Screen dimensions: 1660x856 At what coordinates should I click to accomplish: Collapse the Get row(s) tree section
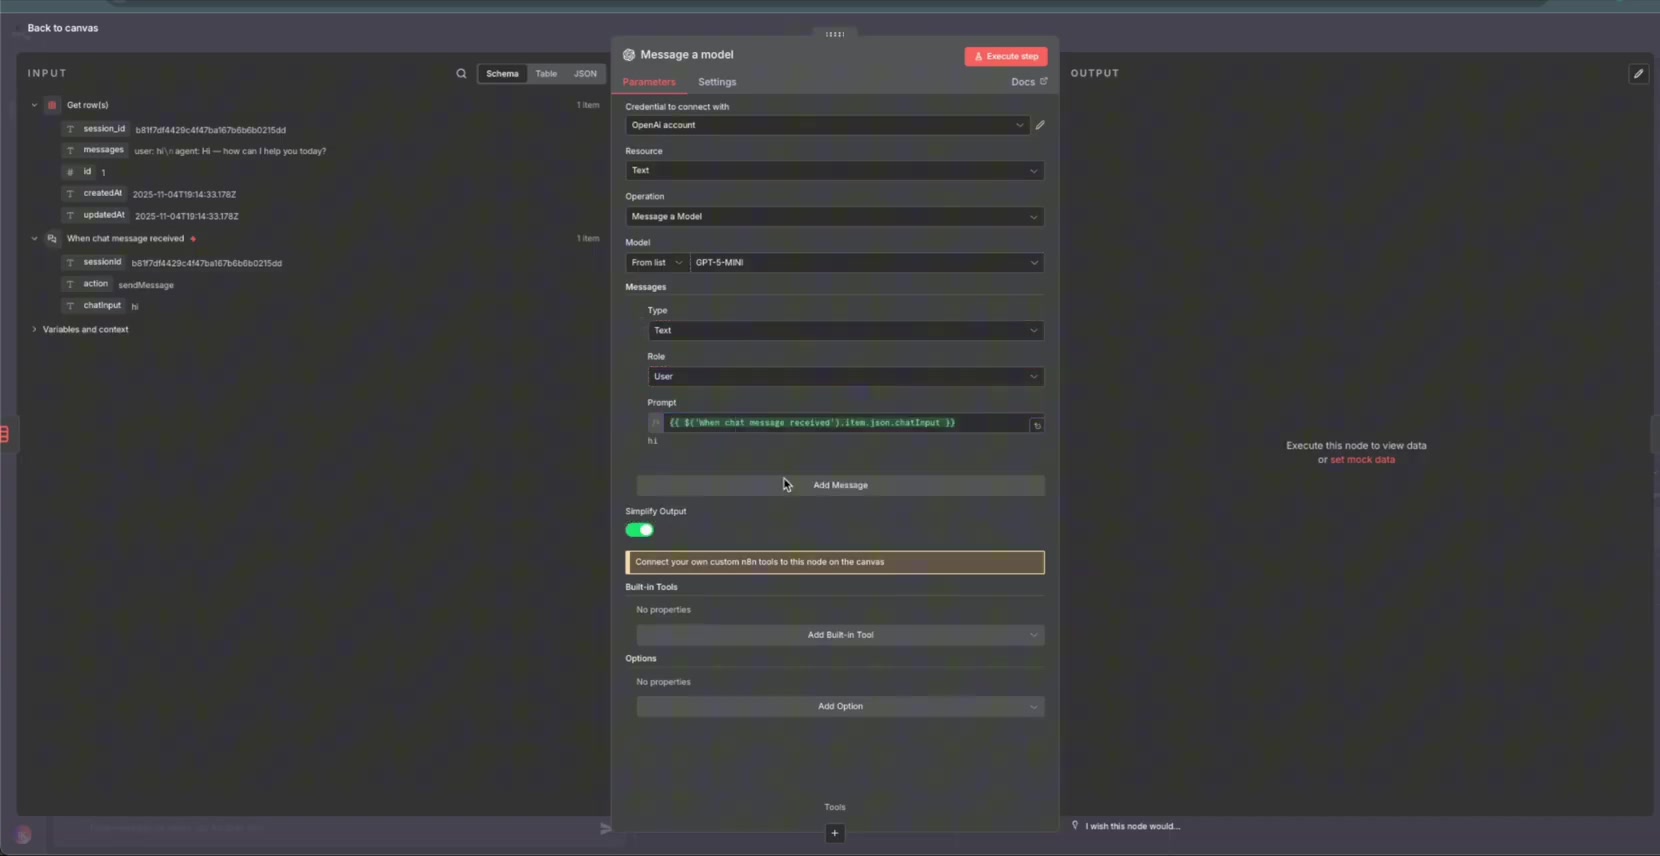34,105
